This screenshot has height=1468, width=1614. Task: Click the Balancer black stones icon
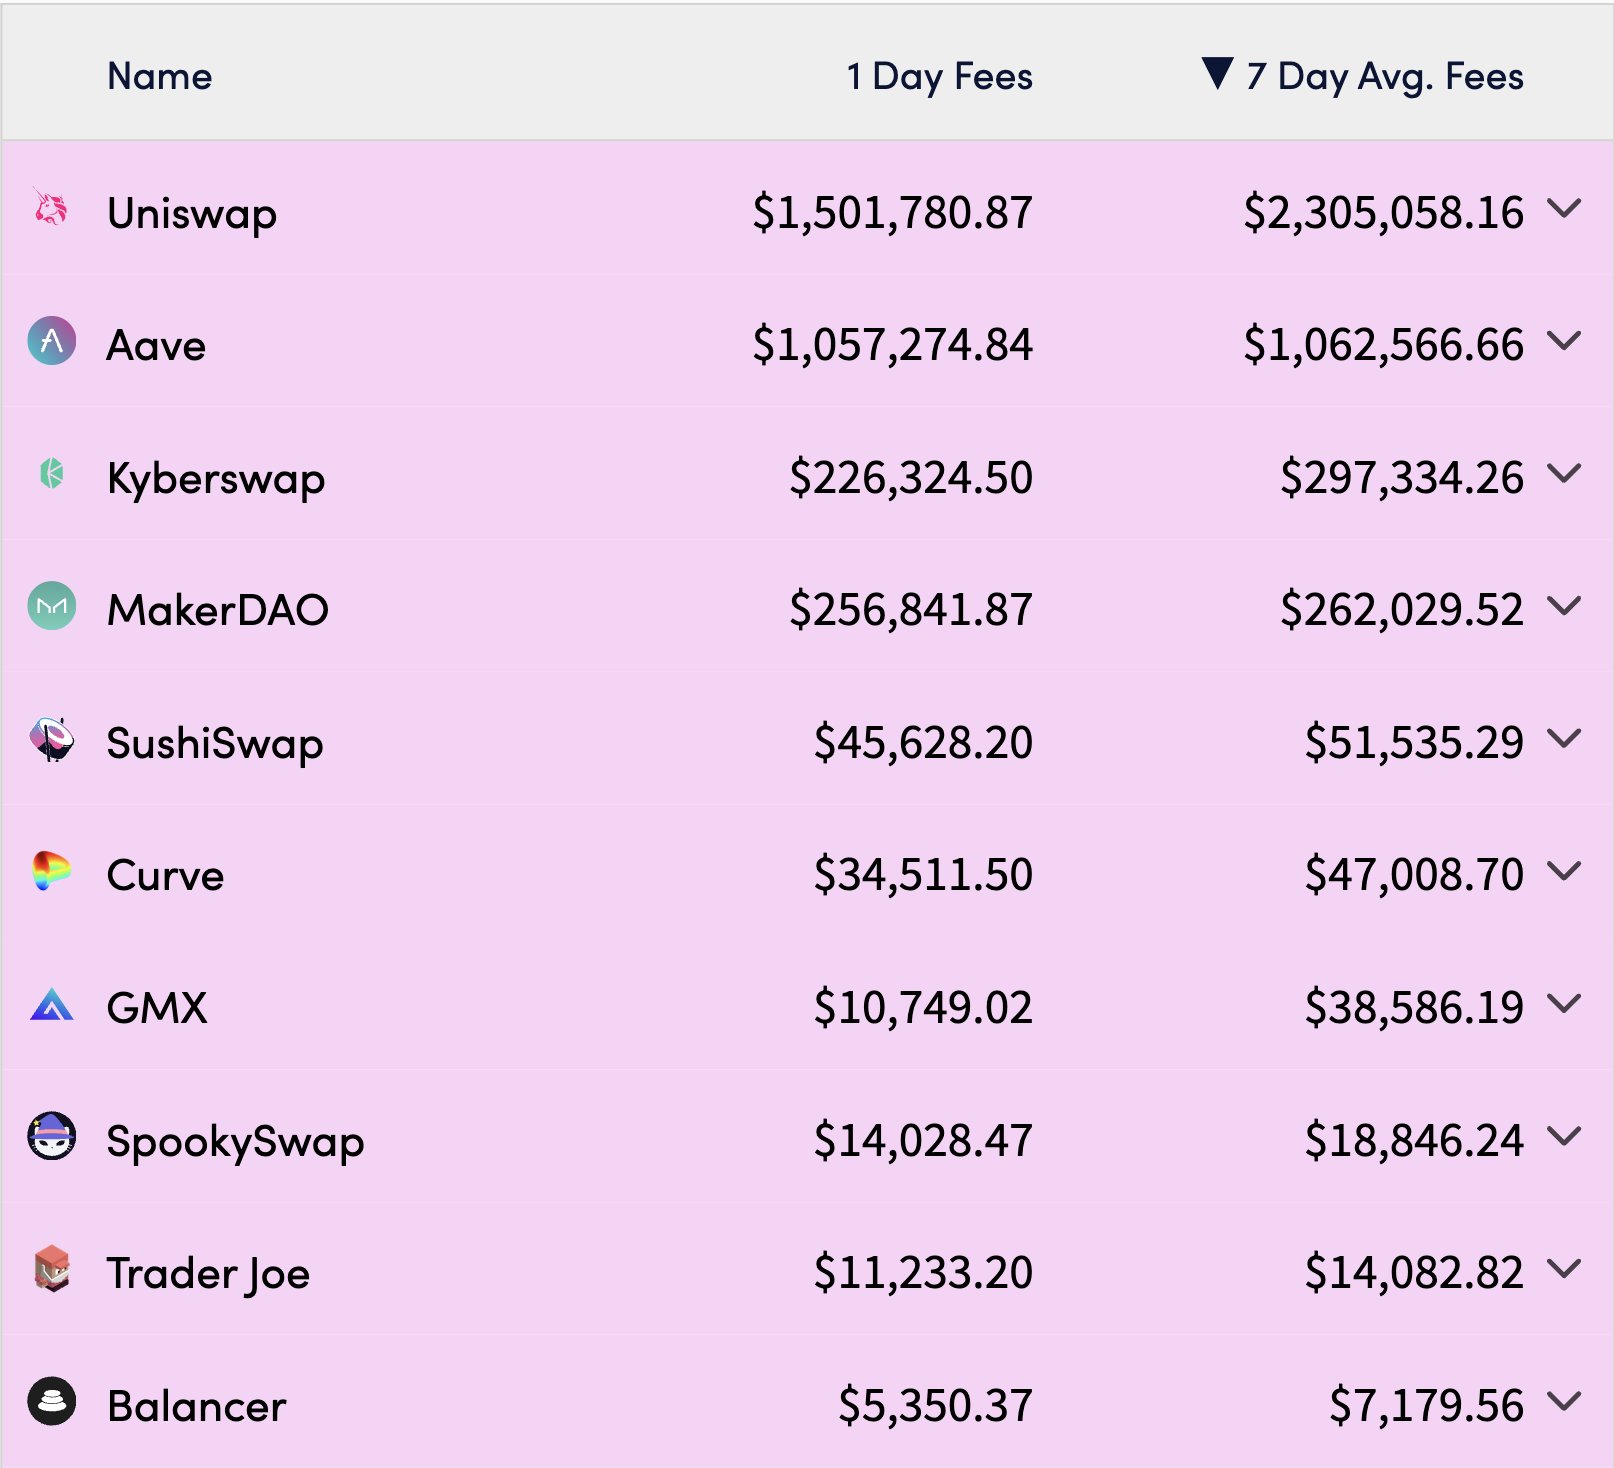(52, 1401)
